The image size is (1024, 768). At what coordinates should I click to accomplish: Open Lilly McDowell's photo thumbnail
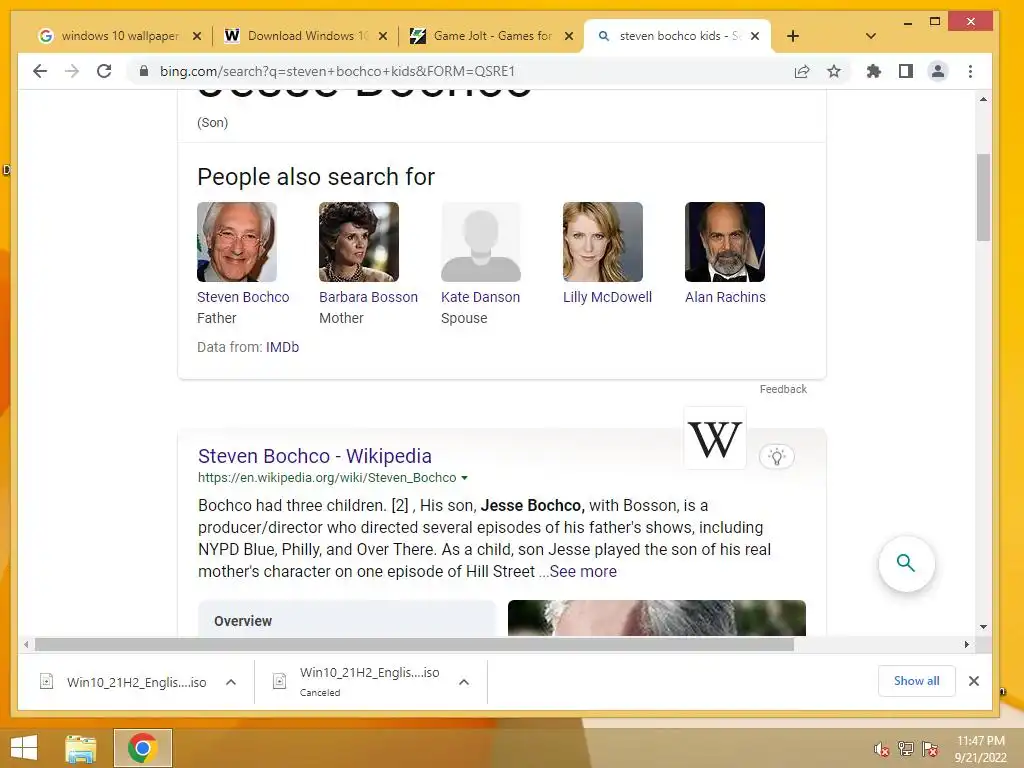point(603,242)
